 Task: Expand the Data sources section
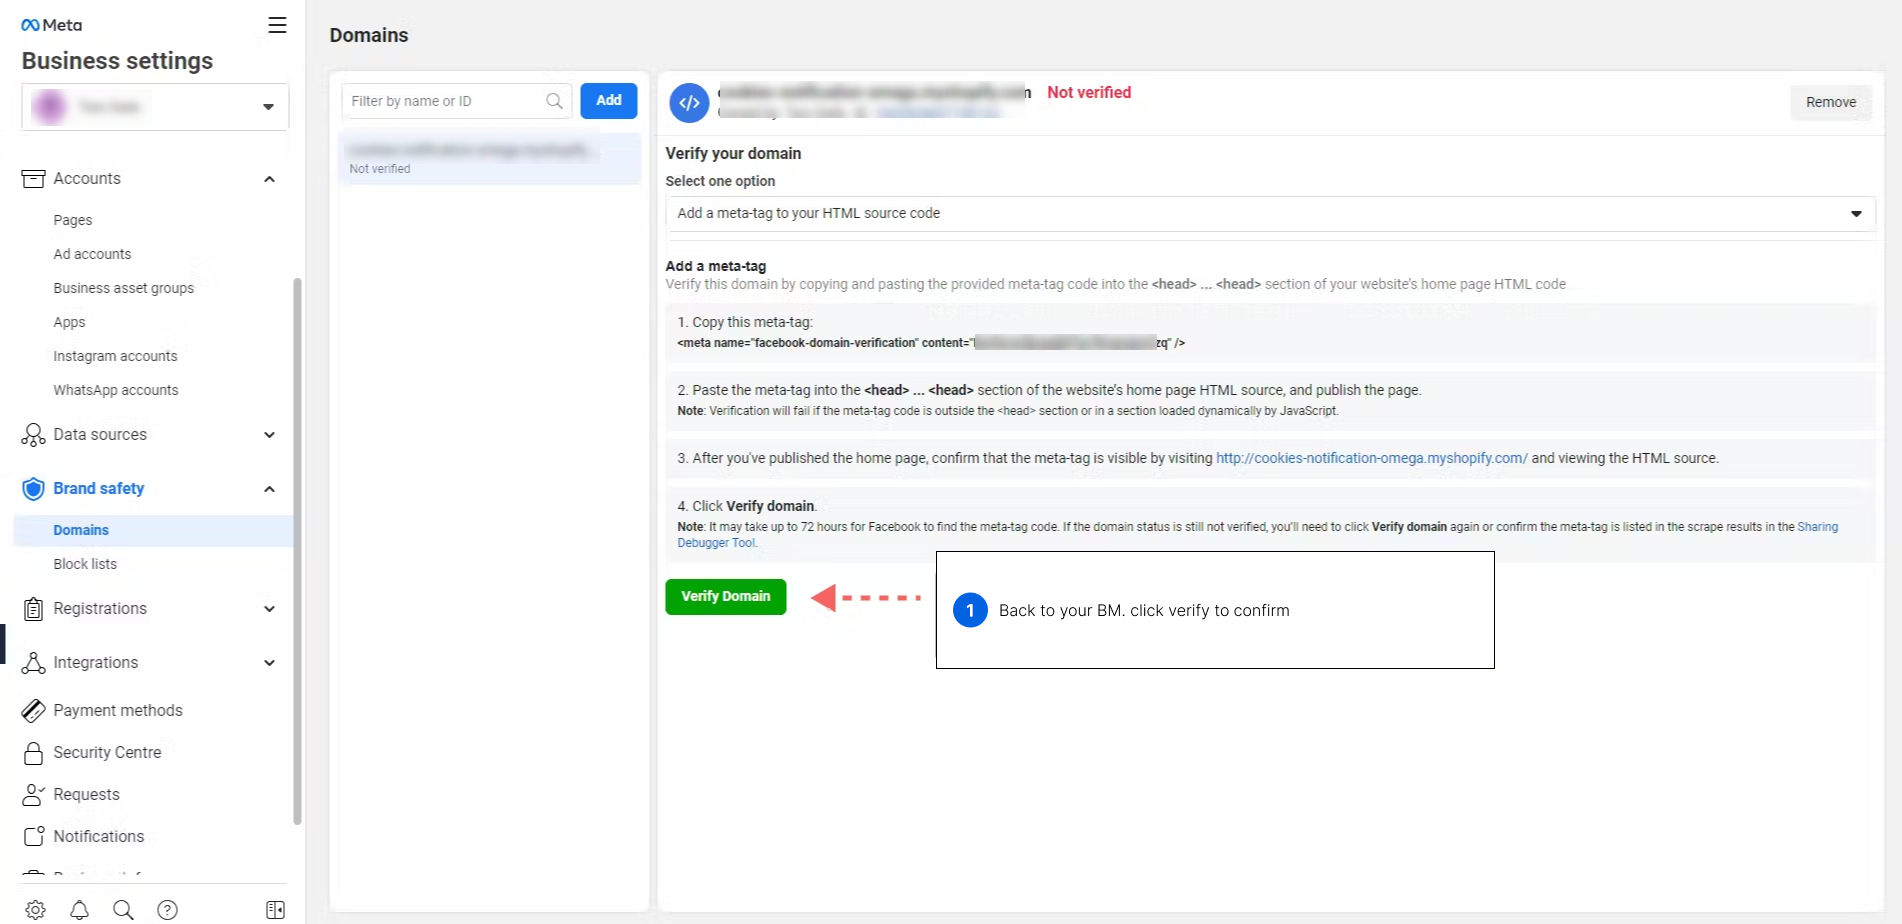coord(269,435)
